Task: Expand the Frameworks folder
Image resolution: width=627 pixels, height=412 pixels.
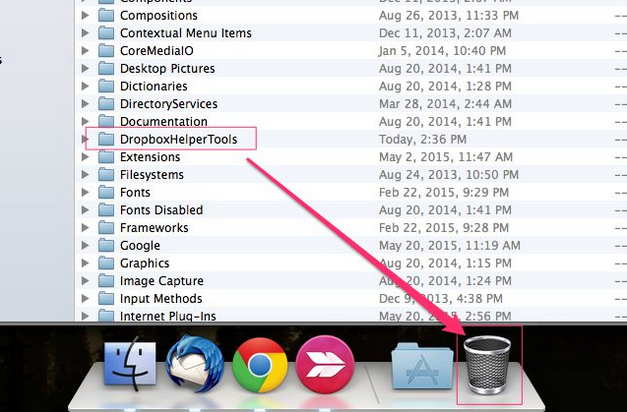Action: (x=85, y=228)
